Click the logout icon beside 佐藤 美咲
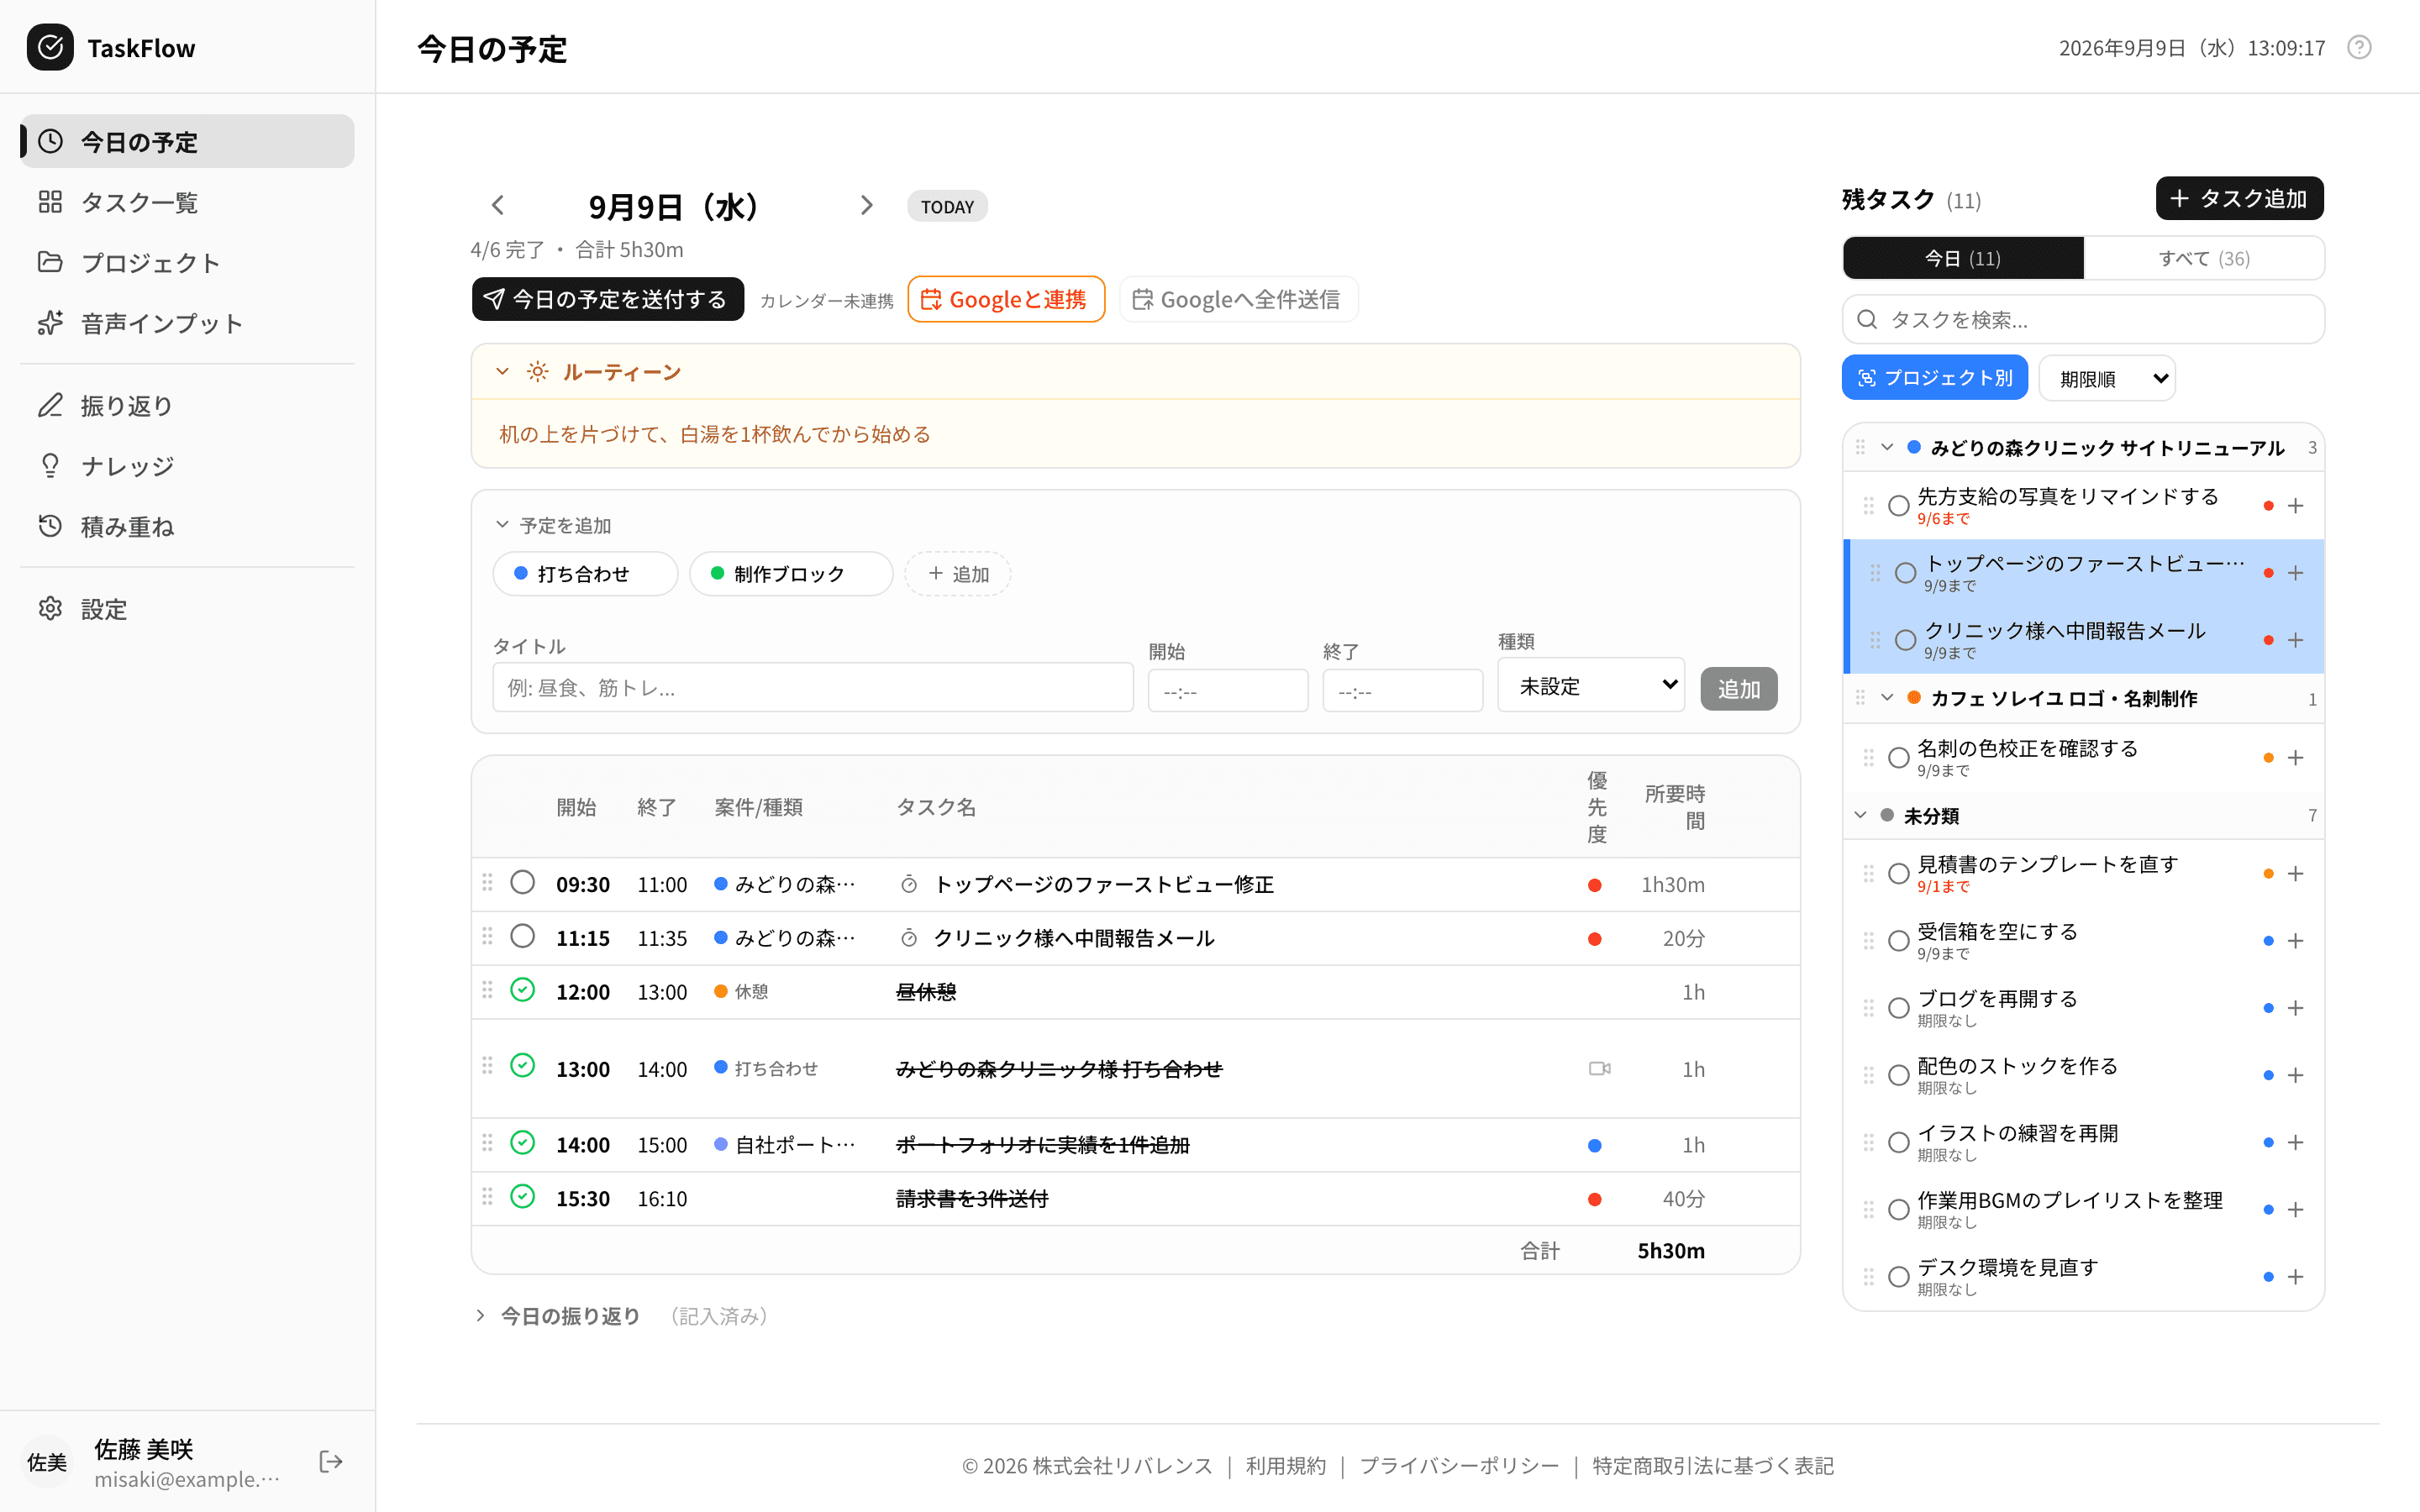The width and height of the screenshot is (2420, 1512). point(331,1462)
